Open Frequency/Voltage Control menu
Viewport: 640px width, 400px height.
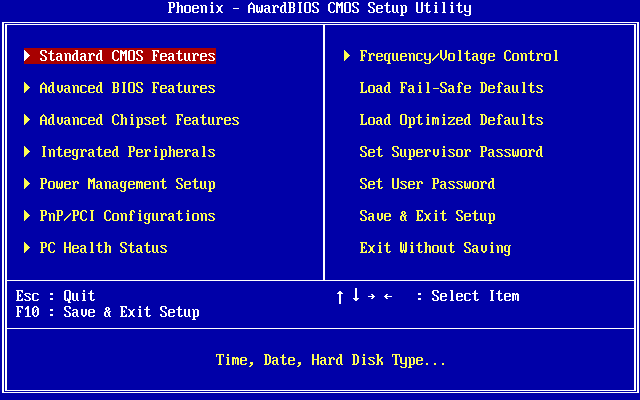coord(459,56)
